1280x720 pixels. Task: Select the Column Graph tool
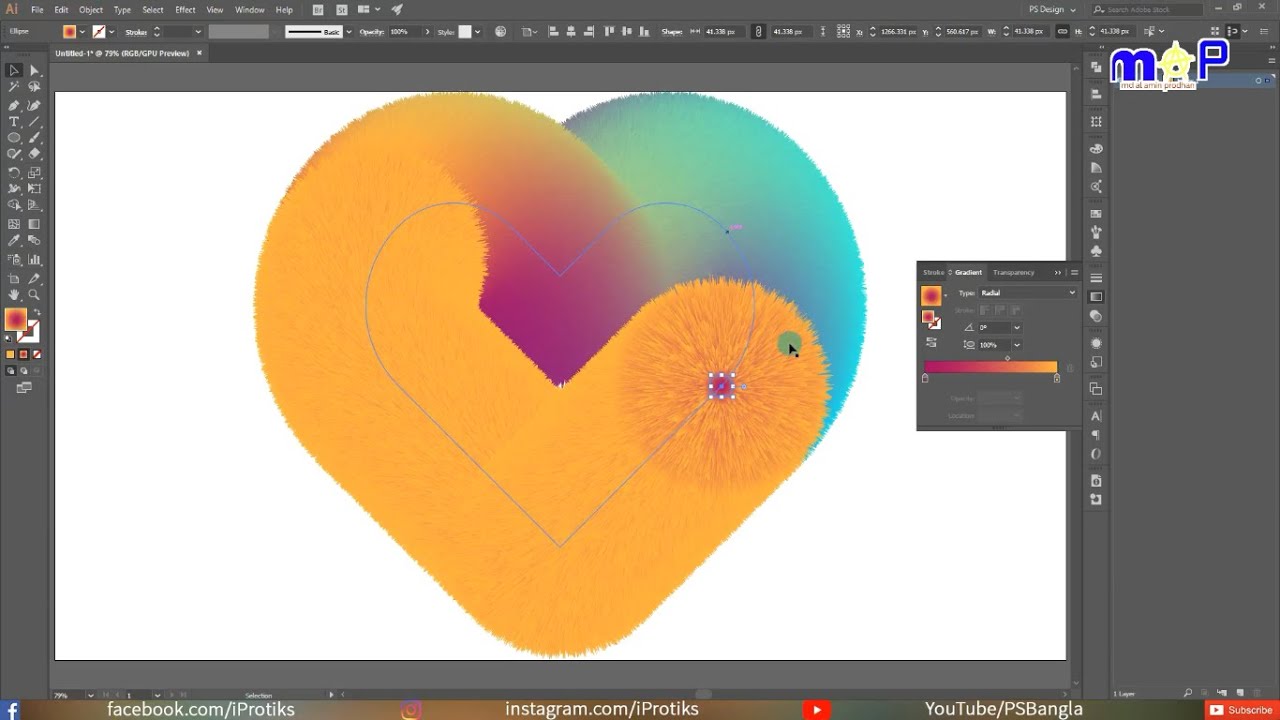point(34,260)
